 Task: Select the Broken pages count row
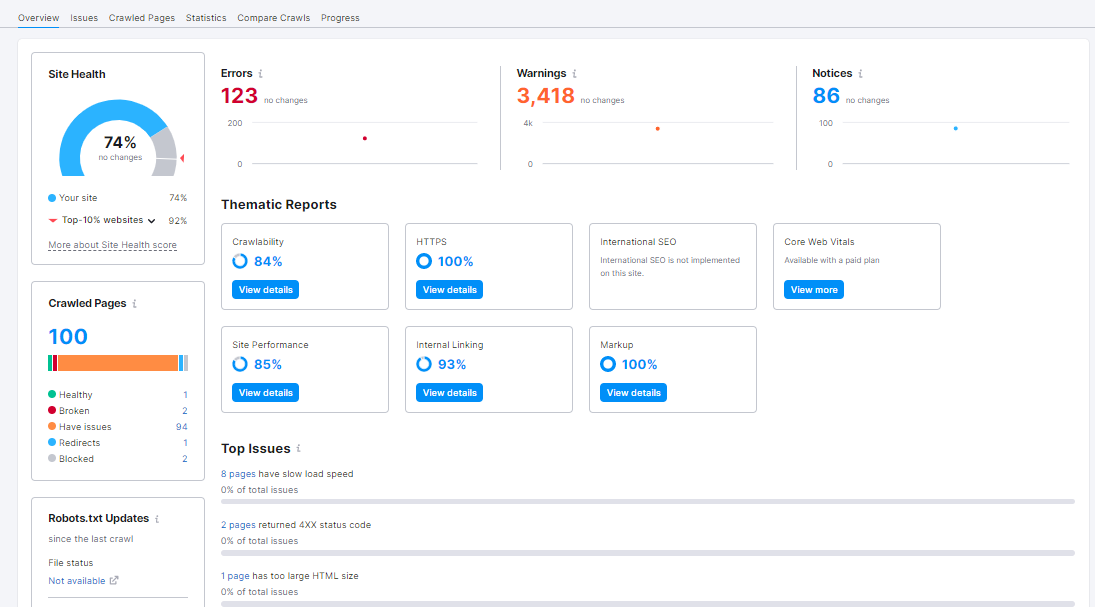tap(117, 411)
